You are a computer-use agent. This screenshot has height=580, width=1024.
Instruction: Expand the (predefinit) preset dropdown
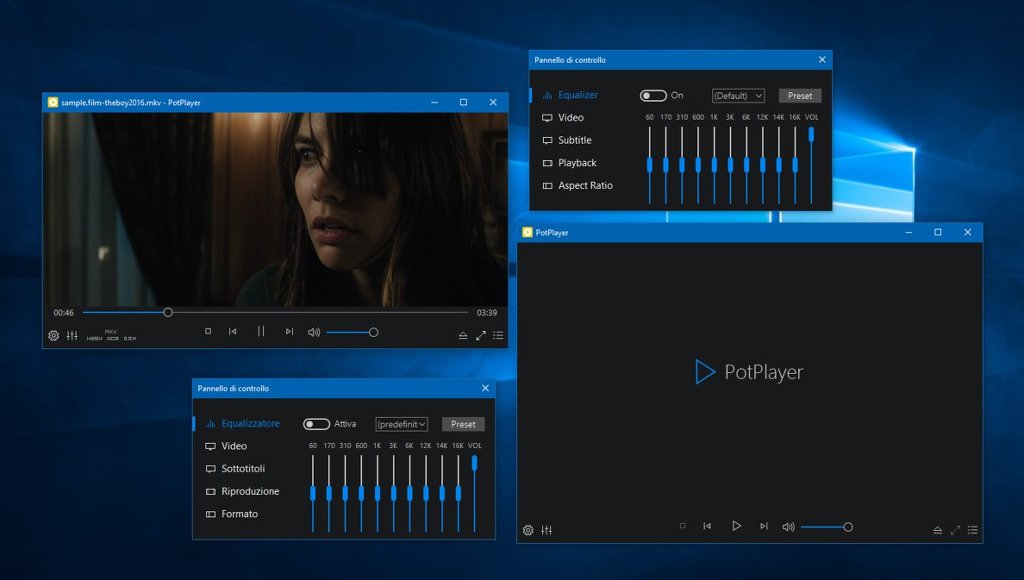pyautogui.click(x=401, y=424)
